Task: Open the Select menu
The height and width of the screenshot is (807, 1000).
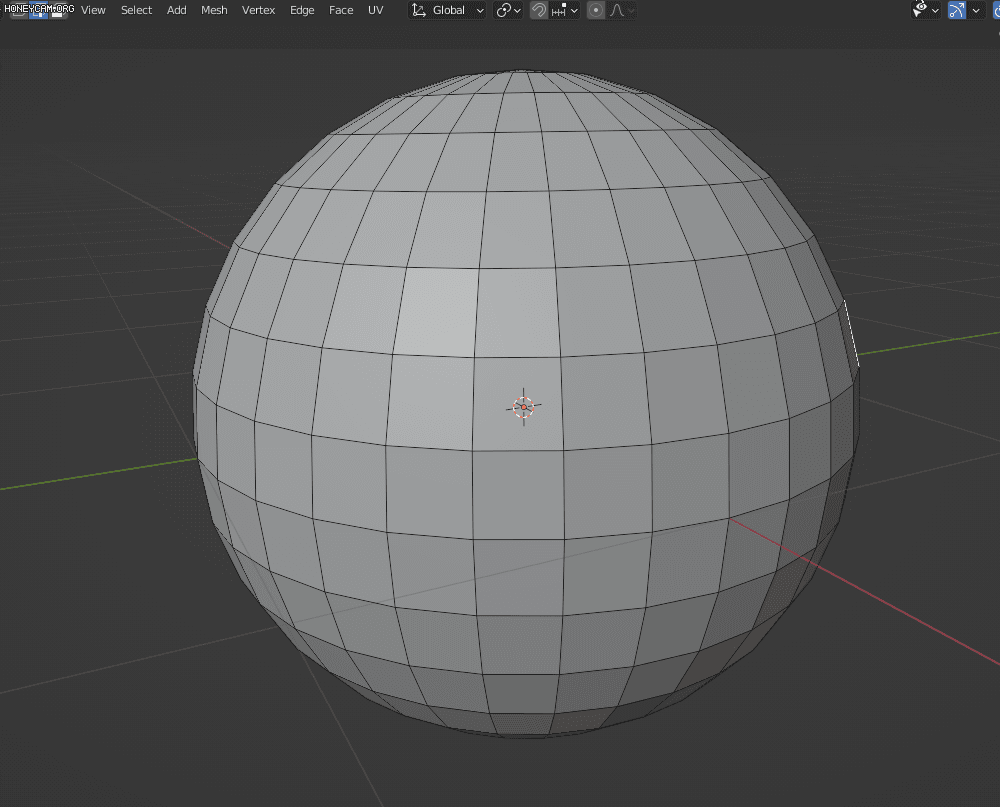Action: 136,10
